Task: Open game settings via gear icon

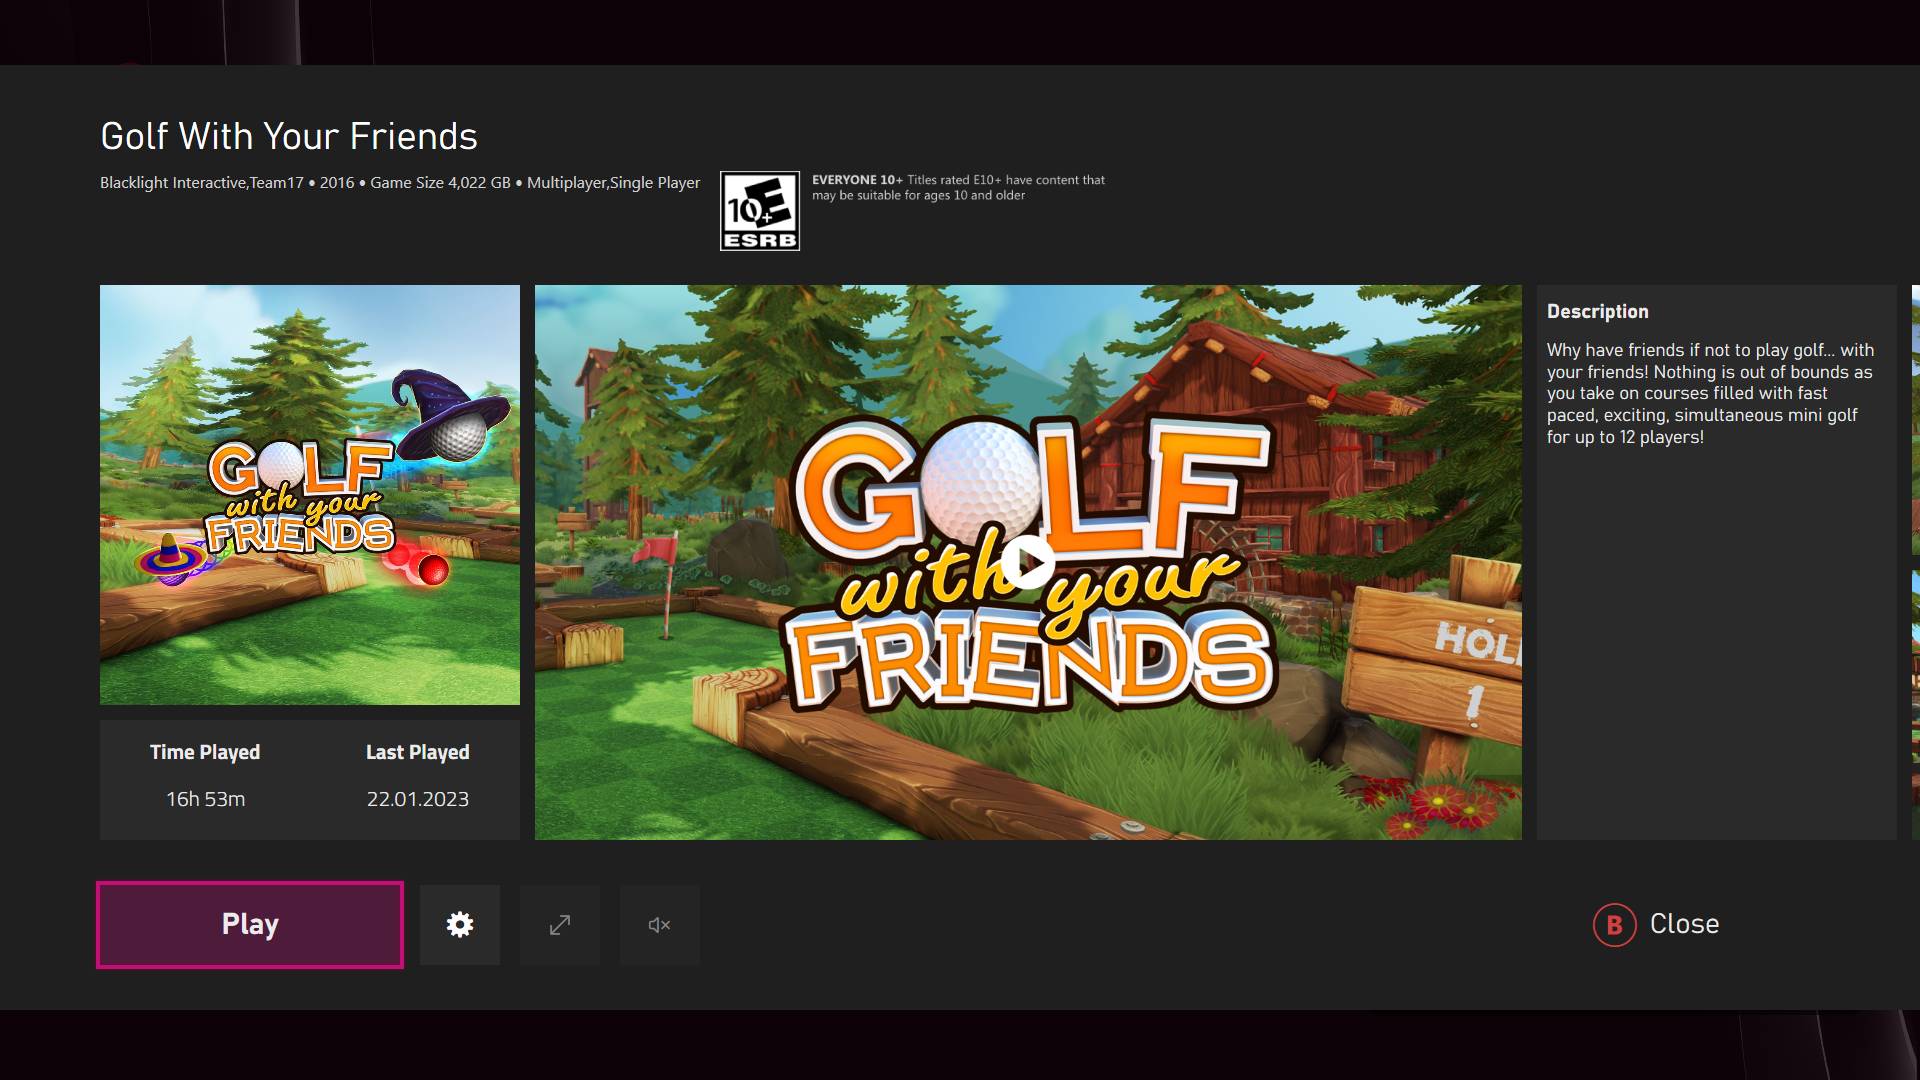Action: click(460, 925)
